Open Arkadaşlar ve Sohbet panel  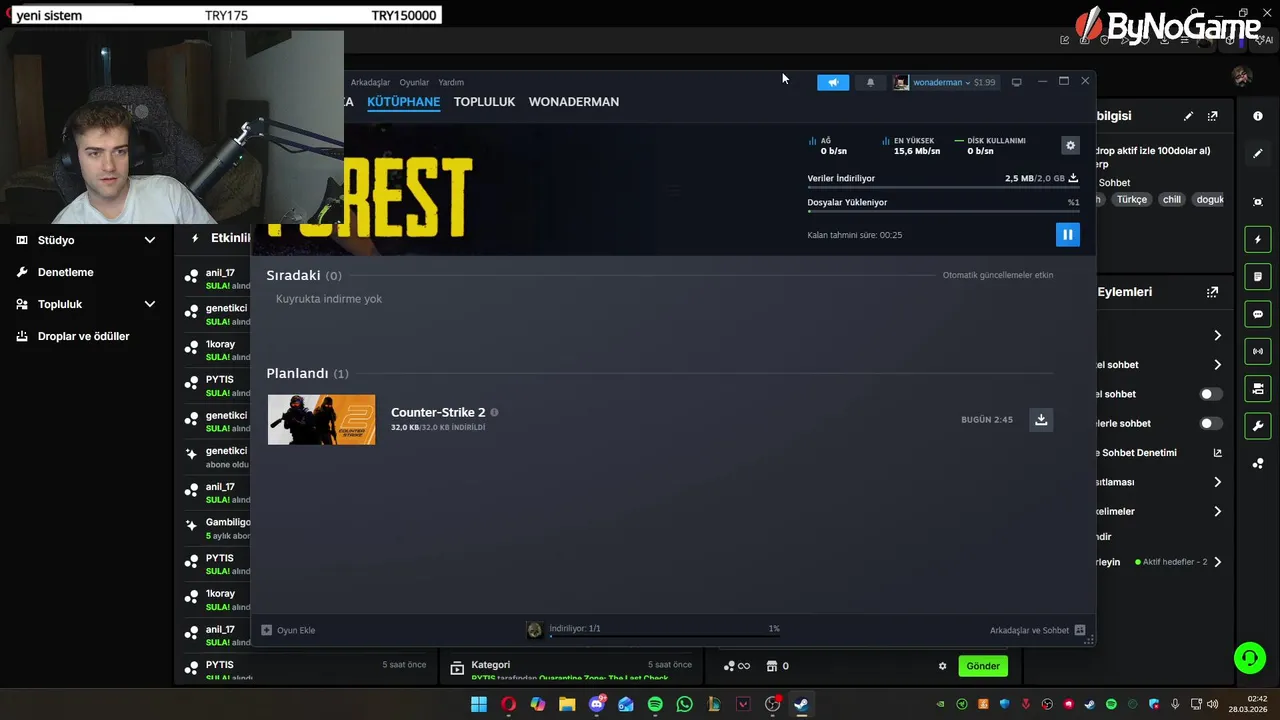click(1037, 630)
